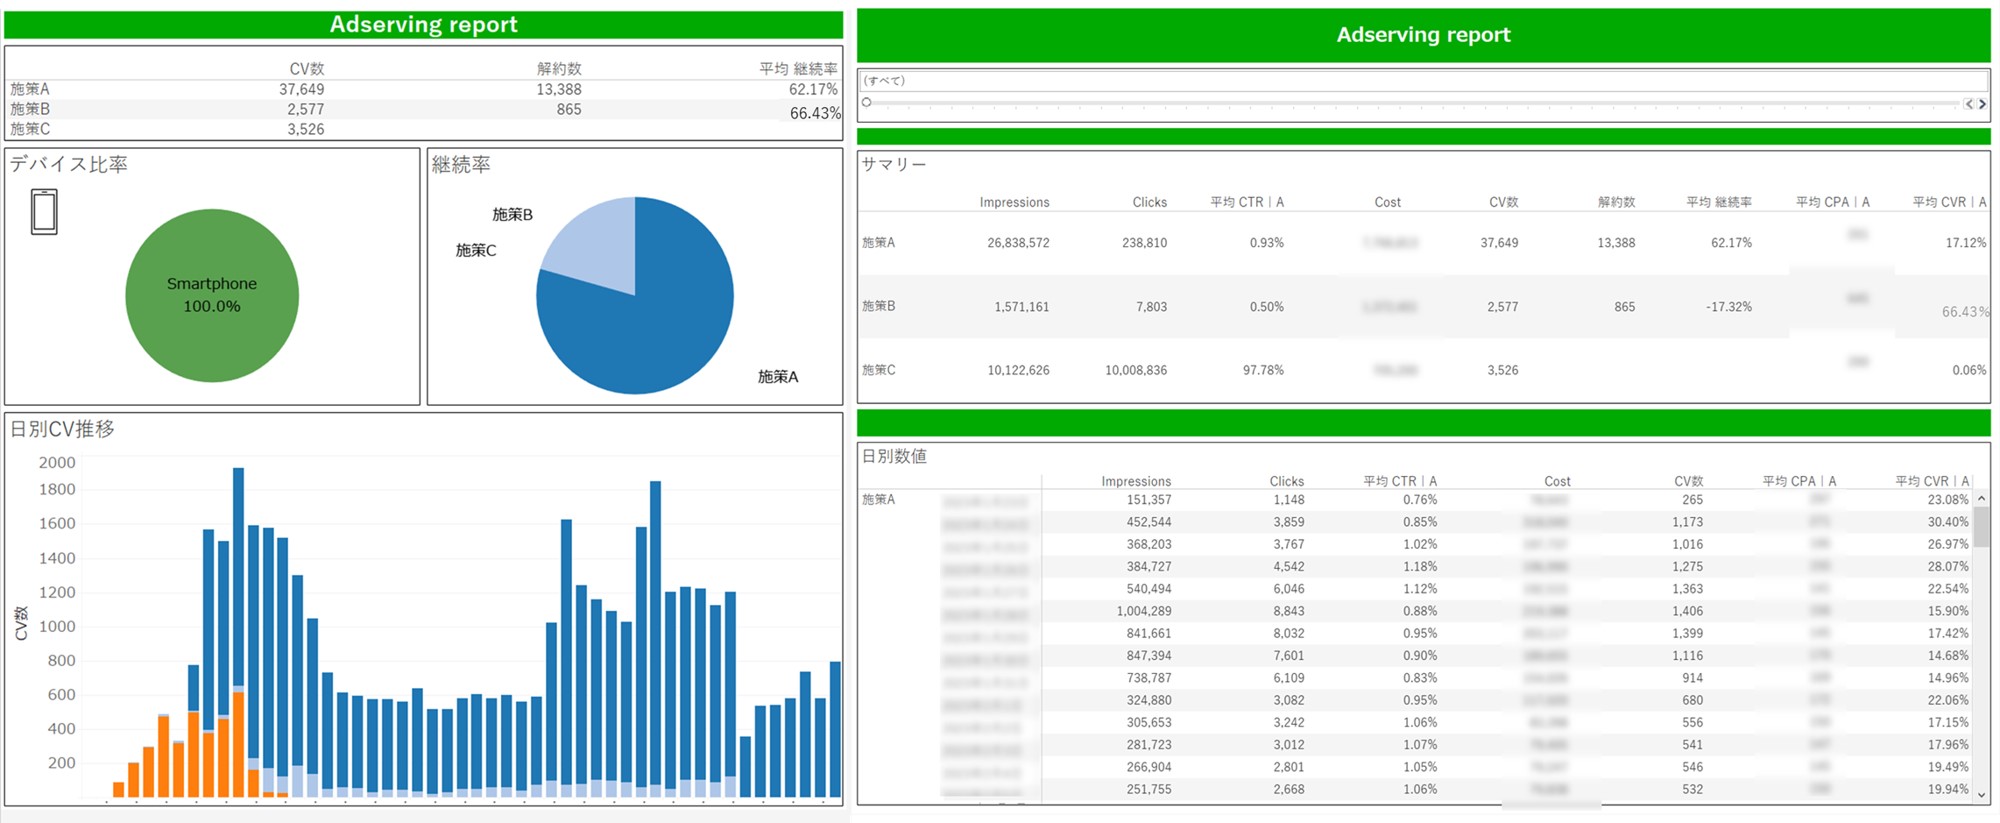Click 1,406 CV数 in 日別数値 table

1687,611
